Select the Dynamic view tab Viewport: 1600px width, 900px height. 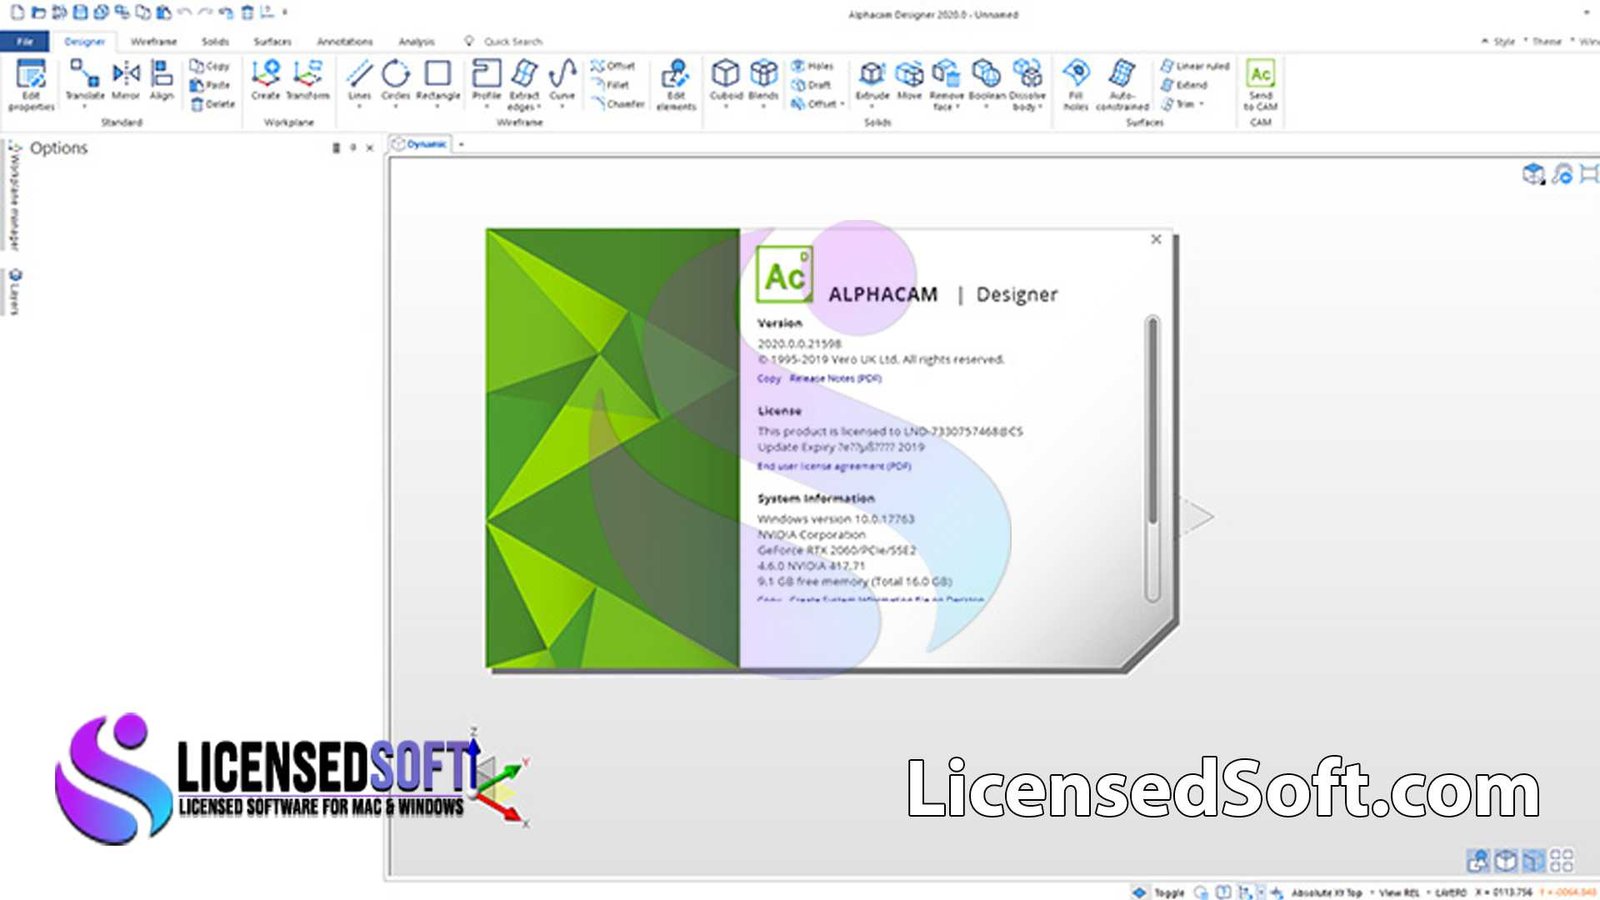click(420, 144)
